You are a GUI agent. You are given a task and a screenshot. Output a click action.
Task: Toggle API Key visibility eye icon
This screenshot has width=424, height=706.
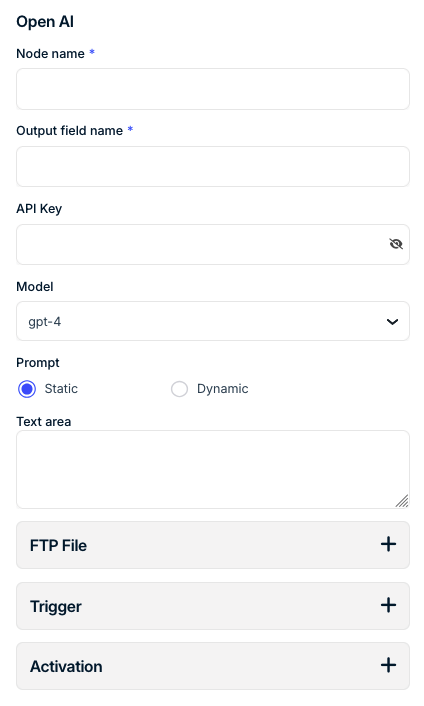pyautogui.click(x=396, y=244)
